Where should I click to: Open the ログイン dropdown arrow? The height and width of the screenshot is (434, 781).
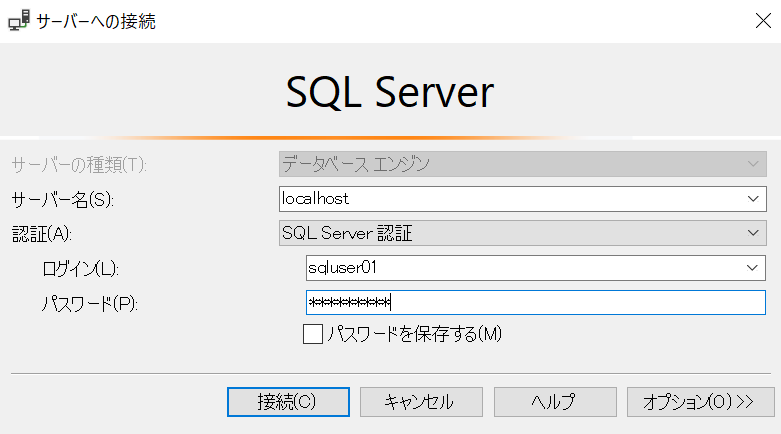(x=752, y=268)
